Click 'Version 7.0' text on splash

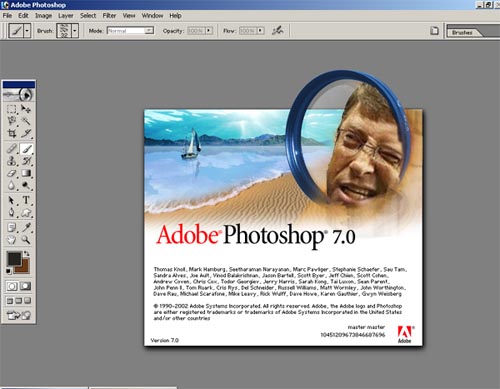pos(165,340)
